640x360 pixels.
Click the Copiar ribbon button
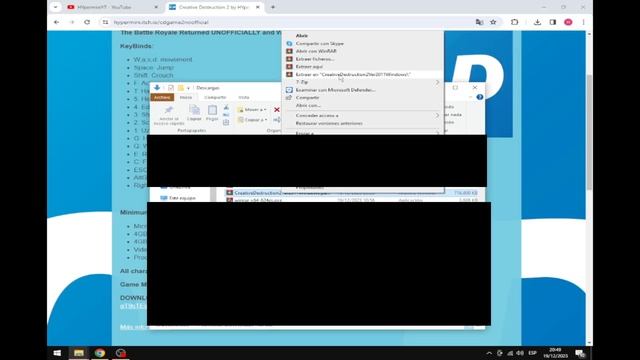194,113
